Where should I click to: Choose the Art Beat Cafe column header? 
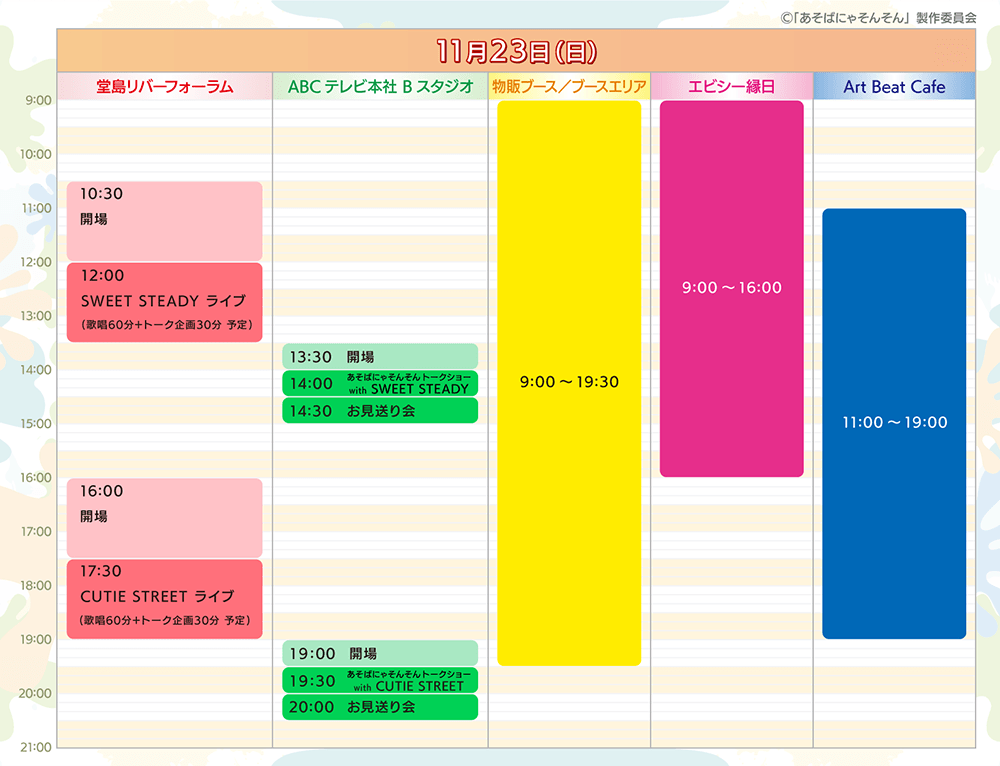(894, 87)
